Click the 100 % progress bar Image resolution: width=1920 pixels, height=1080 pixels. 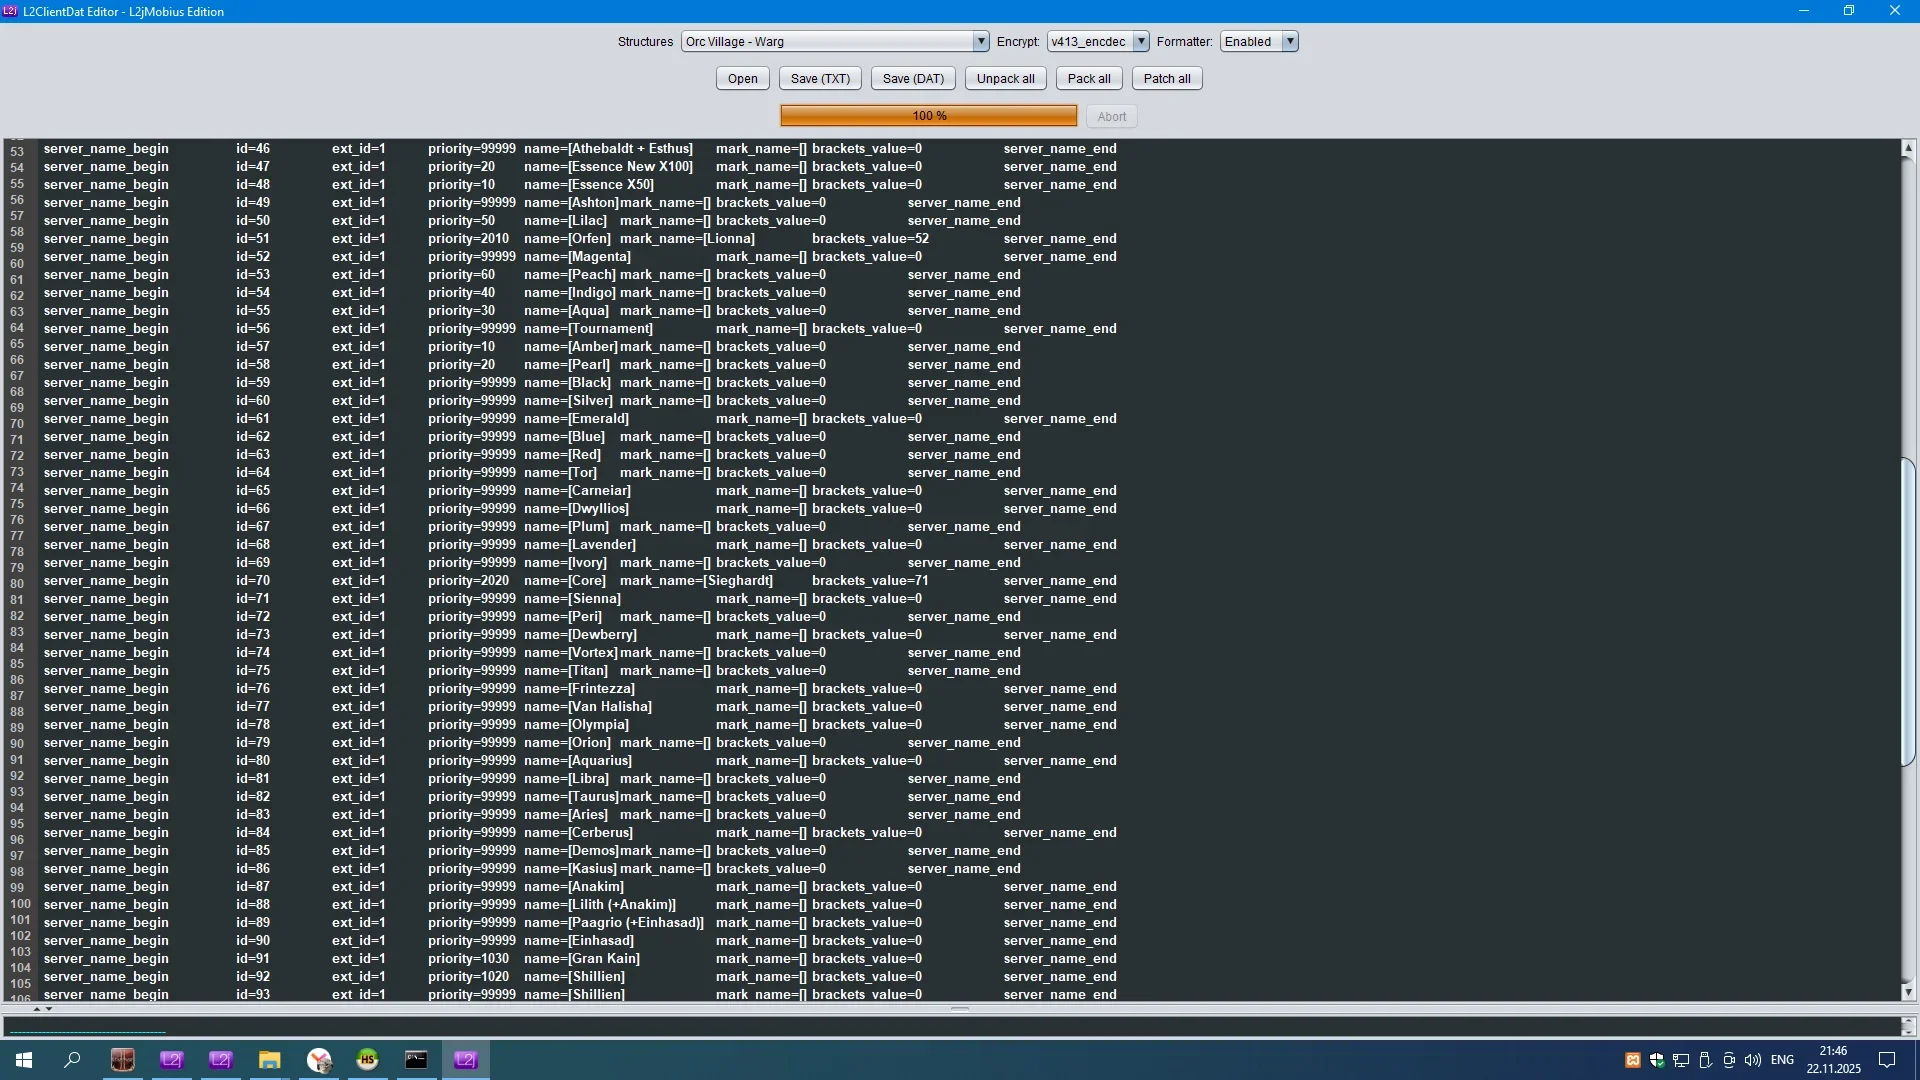(x=928, y=116)
